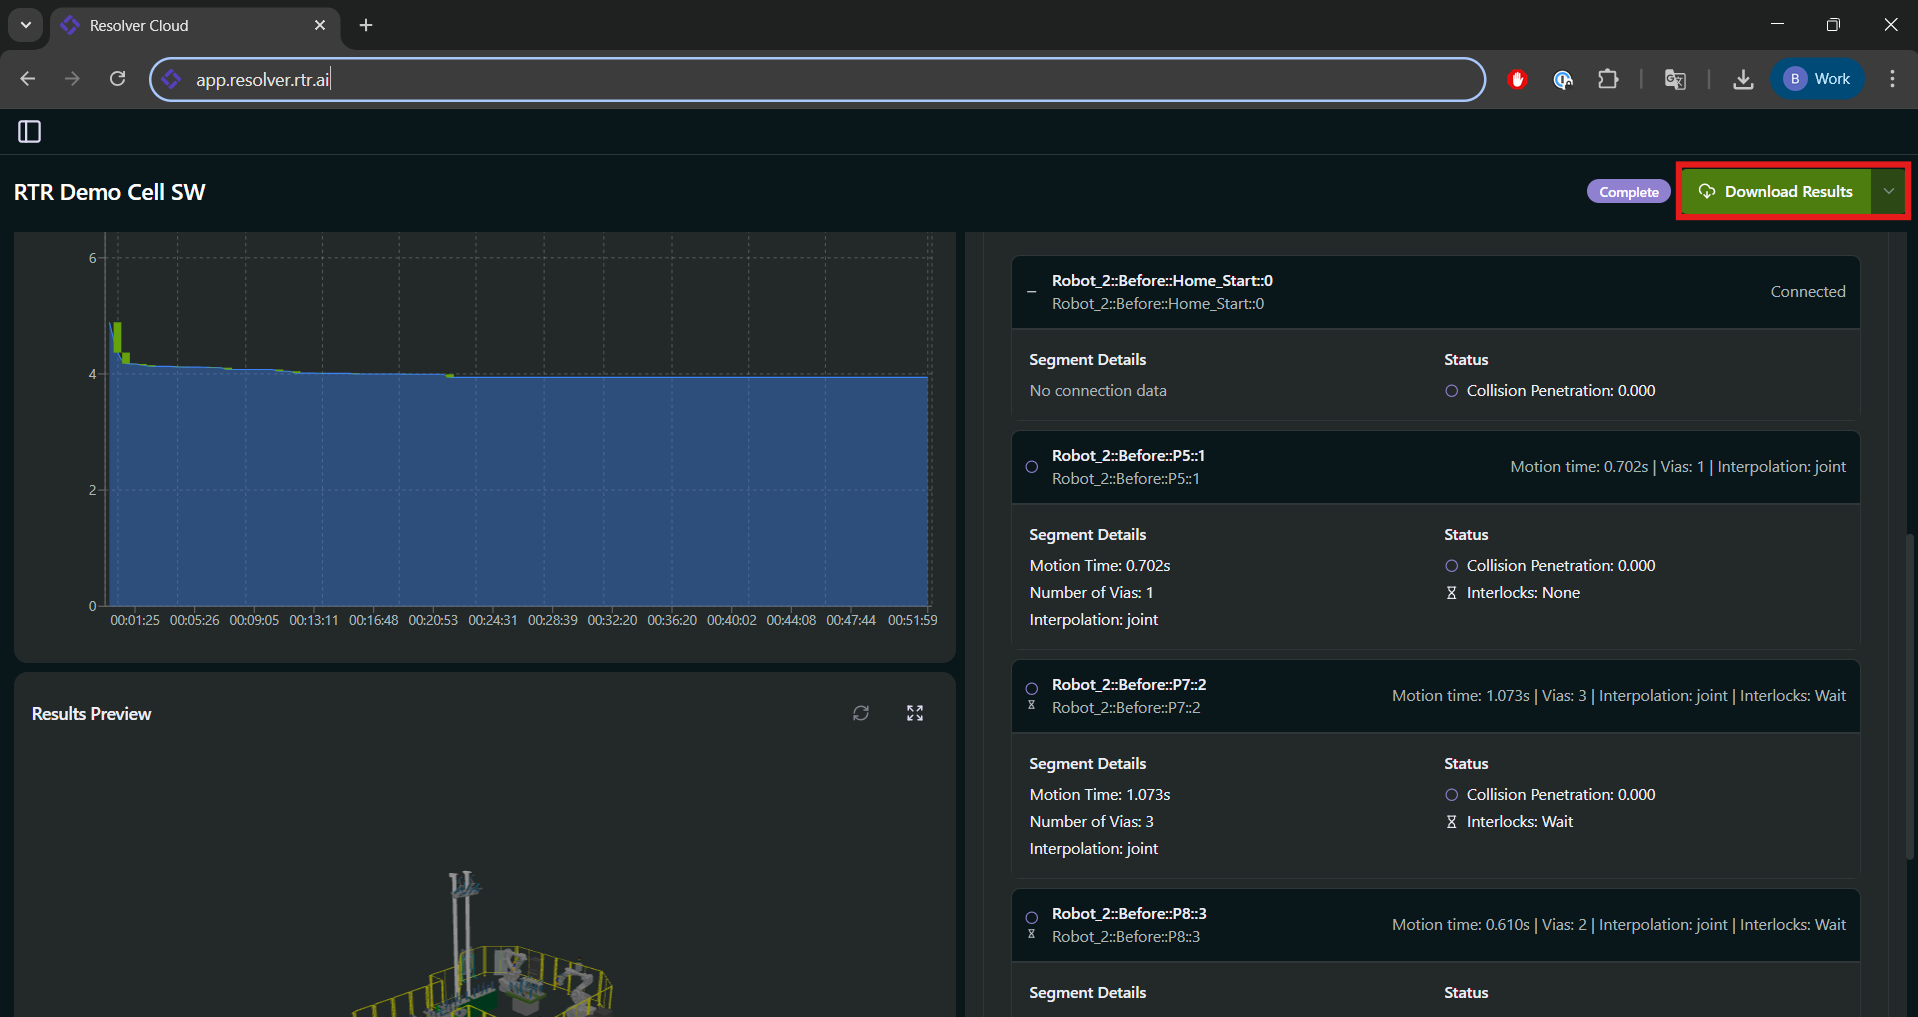Open the password manager extension icon
Screen dimensions: 1918x1017
click(1563, 79)
